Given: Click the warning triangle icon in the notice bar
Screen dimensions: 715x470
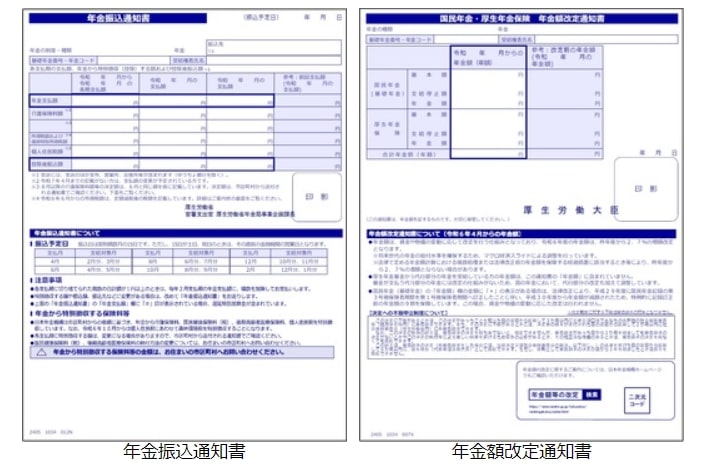Looking at the screenshot, I should pos(41,352).
